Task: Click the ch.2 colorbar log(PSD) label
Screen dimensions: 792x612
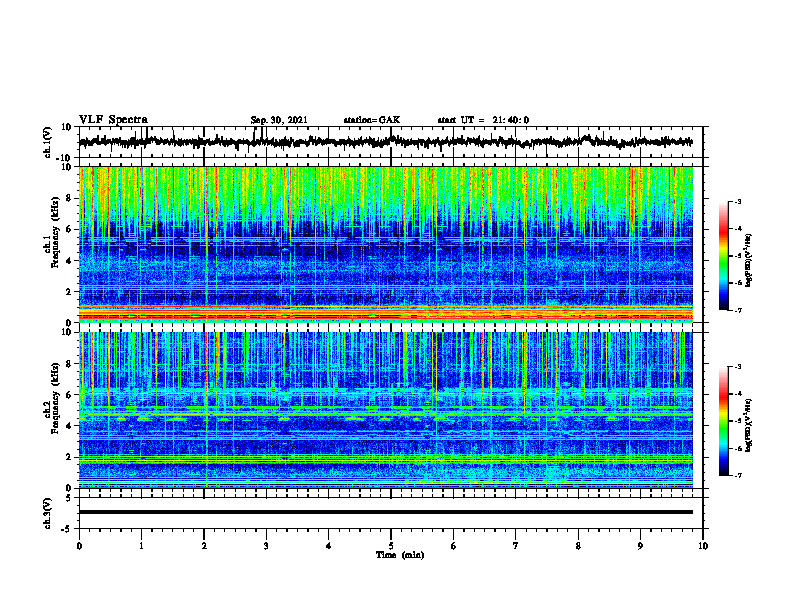Action: (x=749, y=424)
